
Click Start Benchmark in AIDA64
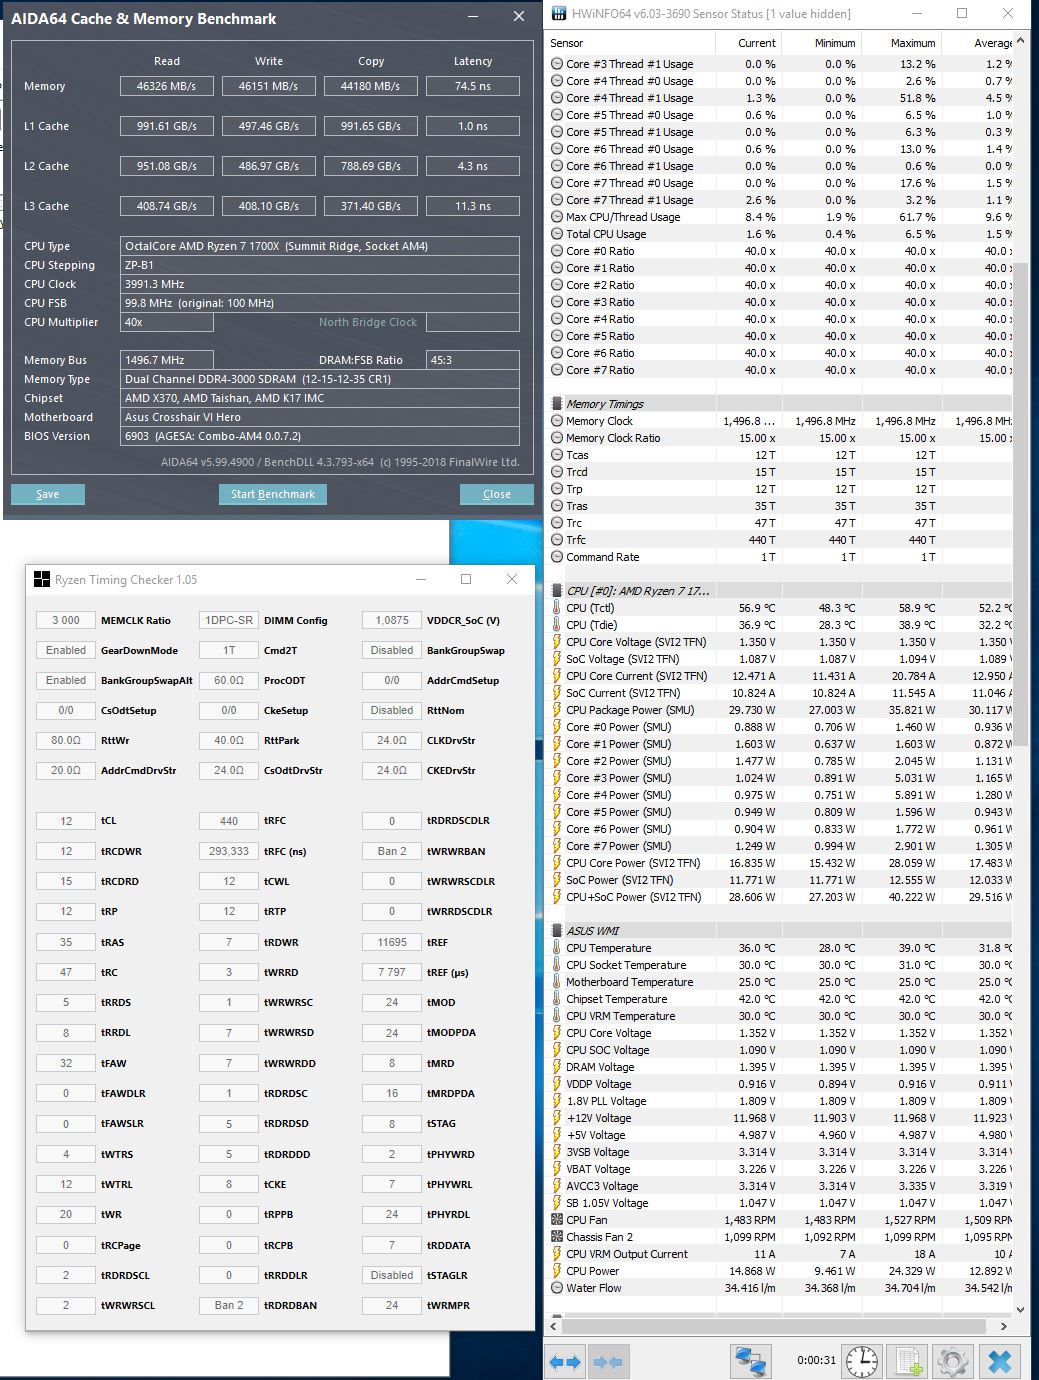272,494
